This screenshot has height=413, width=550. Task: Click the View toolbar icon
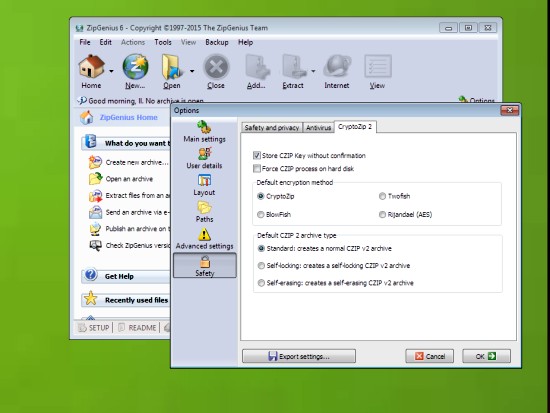pos(378,67)
